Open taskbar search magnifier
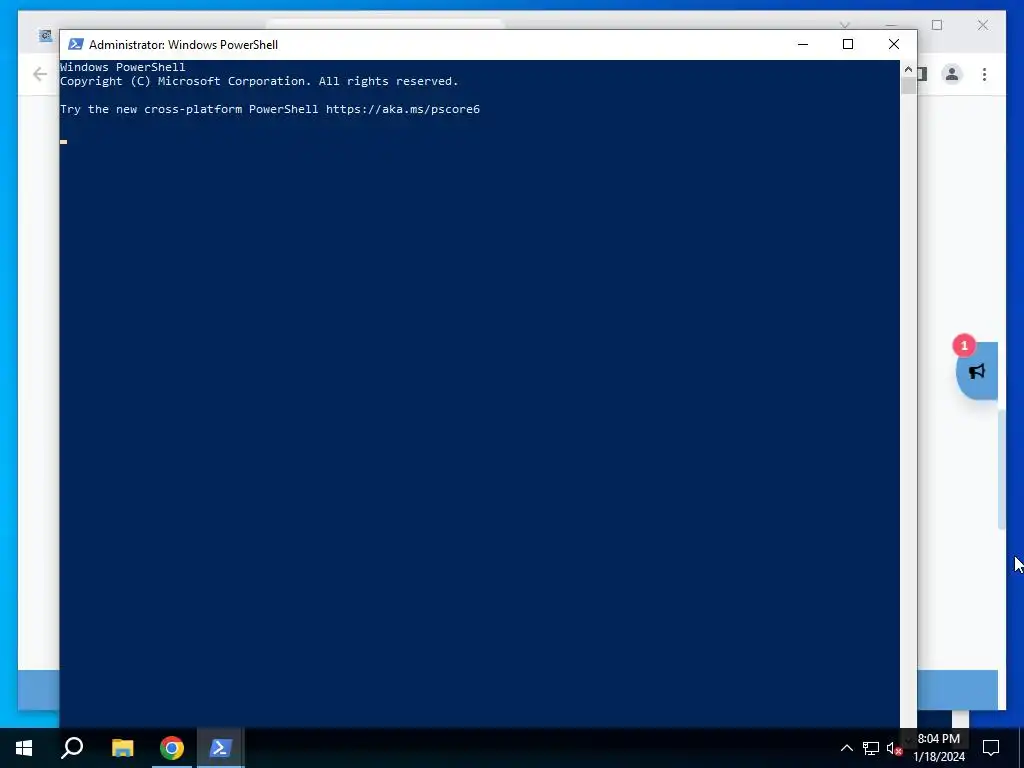 pos(72,748)
